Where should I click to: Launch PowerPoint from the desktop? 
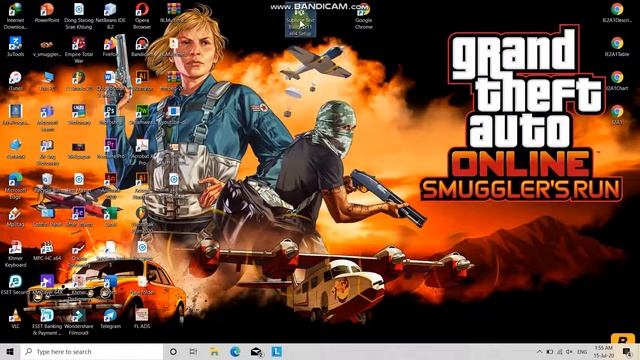point(47,12)
